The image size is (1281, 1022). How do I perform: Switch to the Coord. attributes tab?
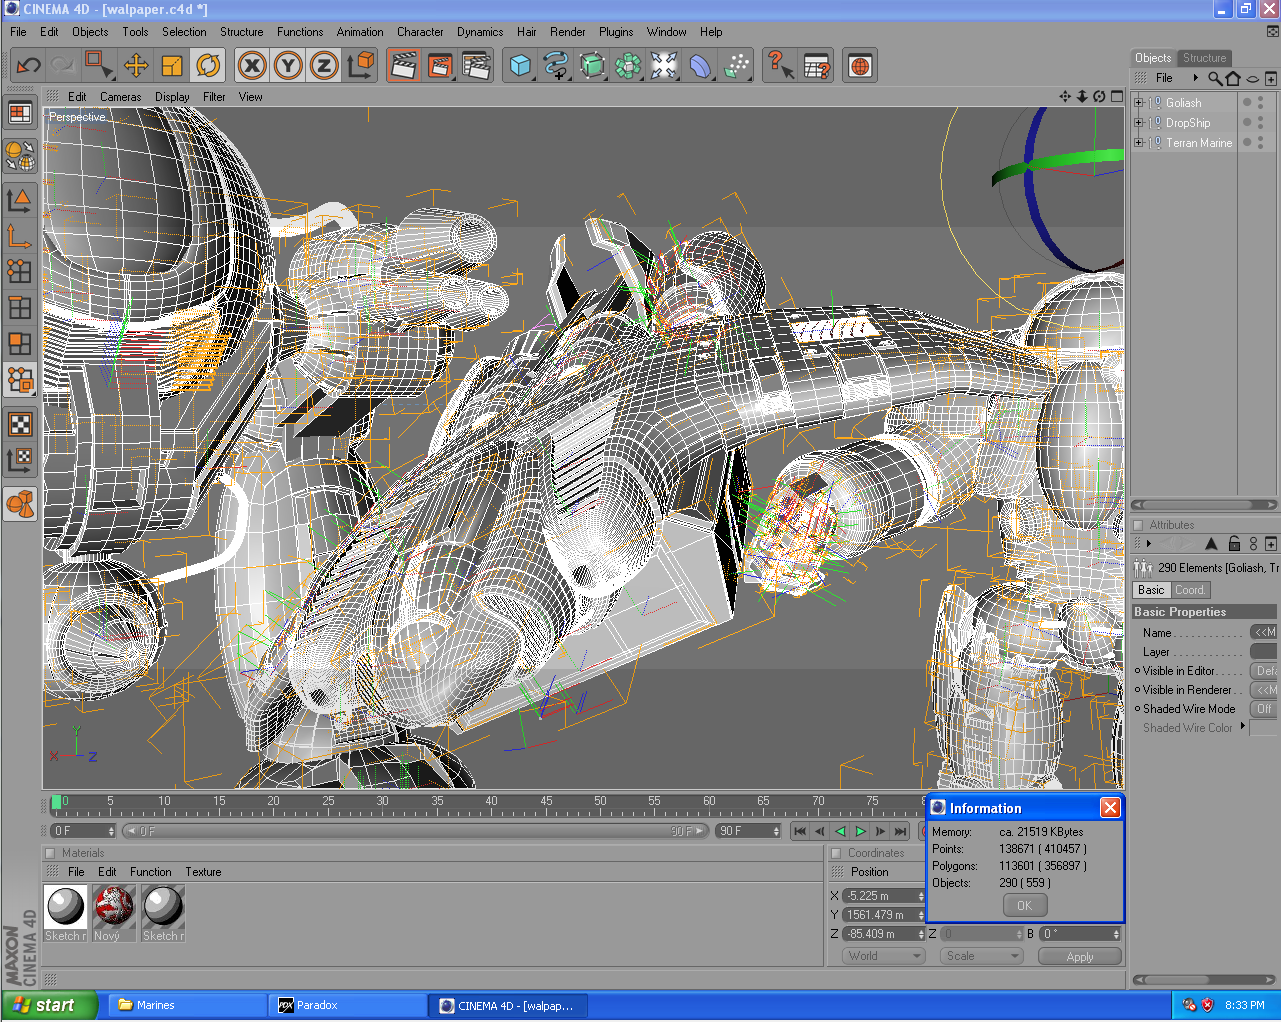tap(1190, 590)
